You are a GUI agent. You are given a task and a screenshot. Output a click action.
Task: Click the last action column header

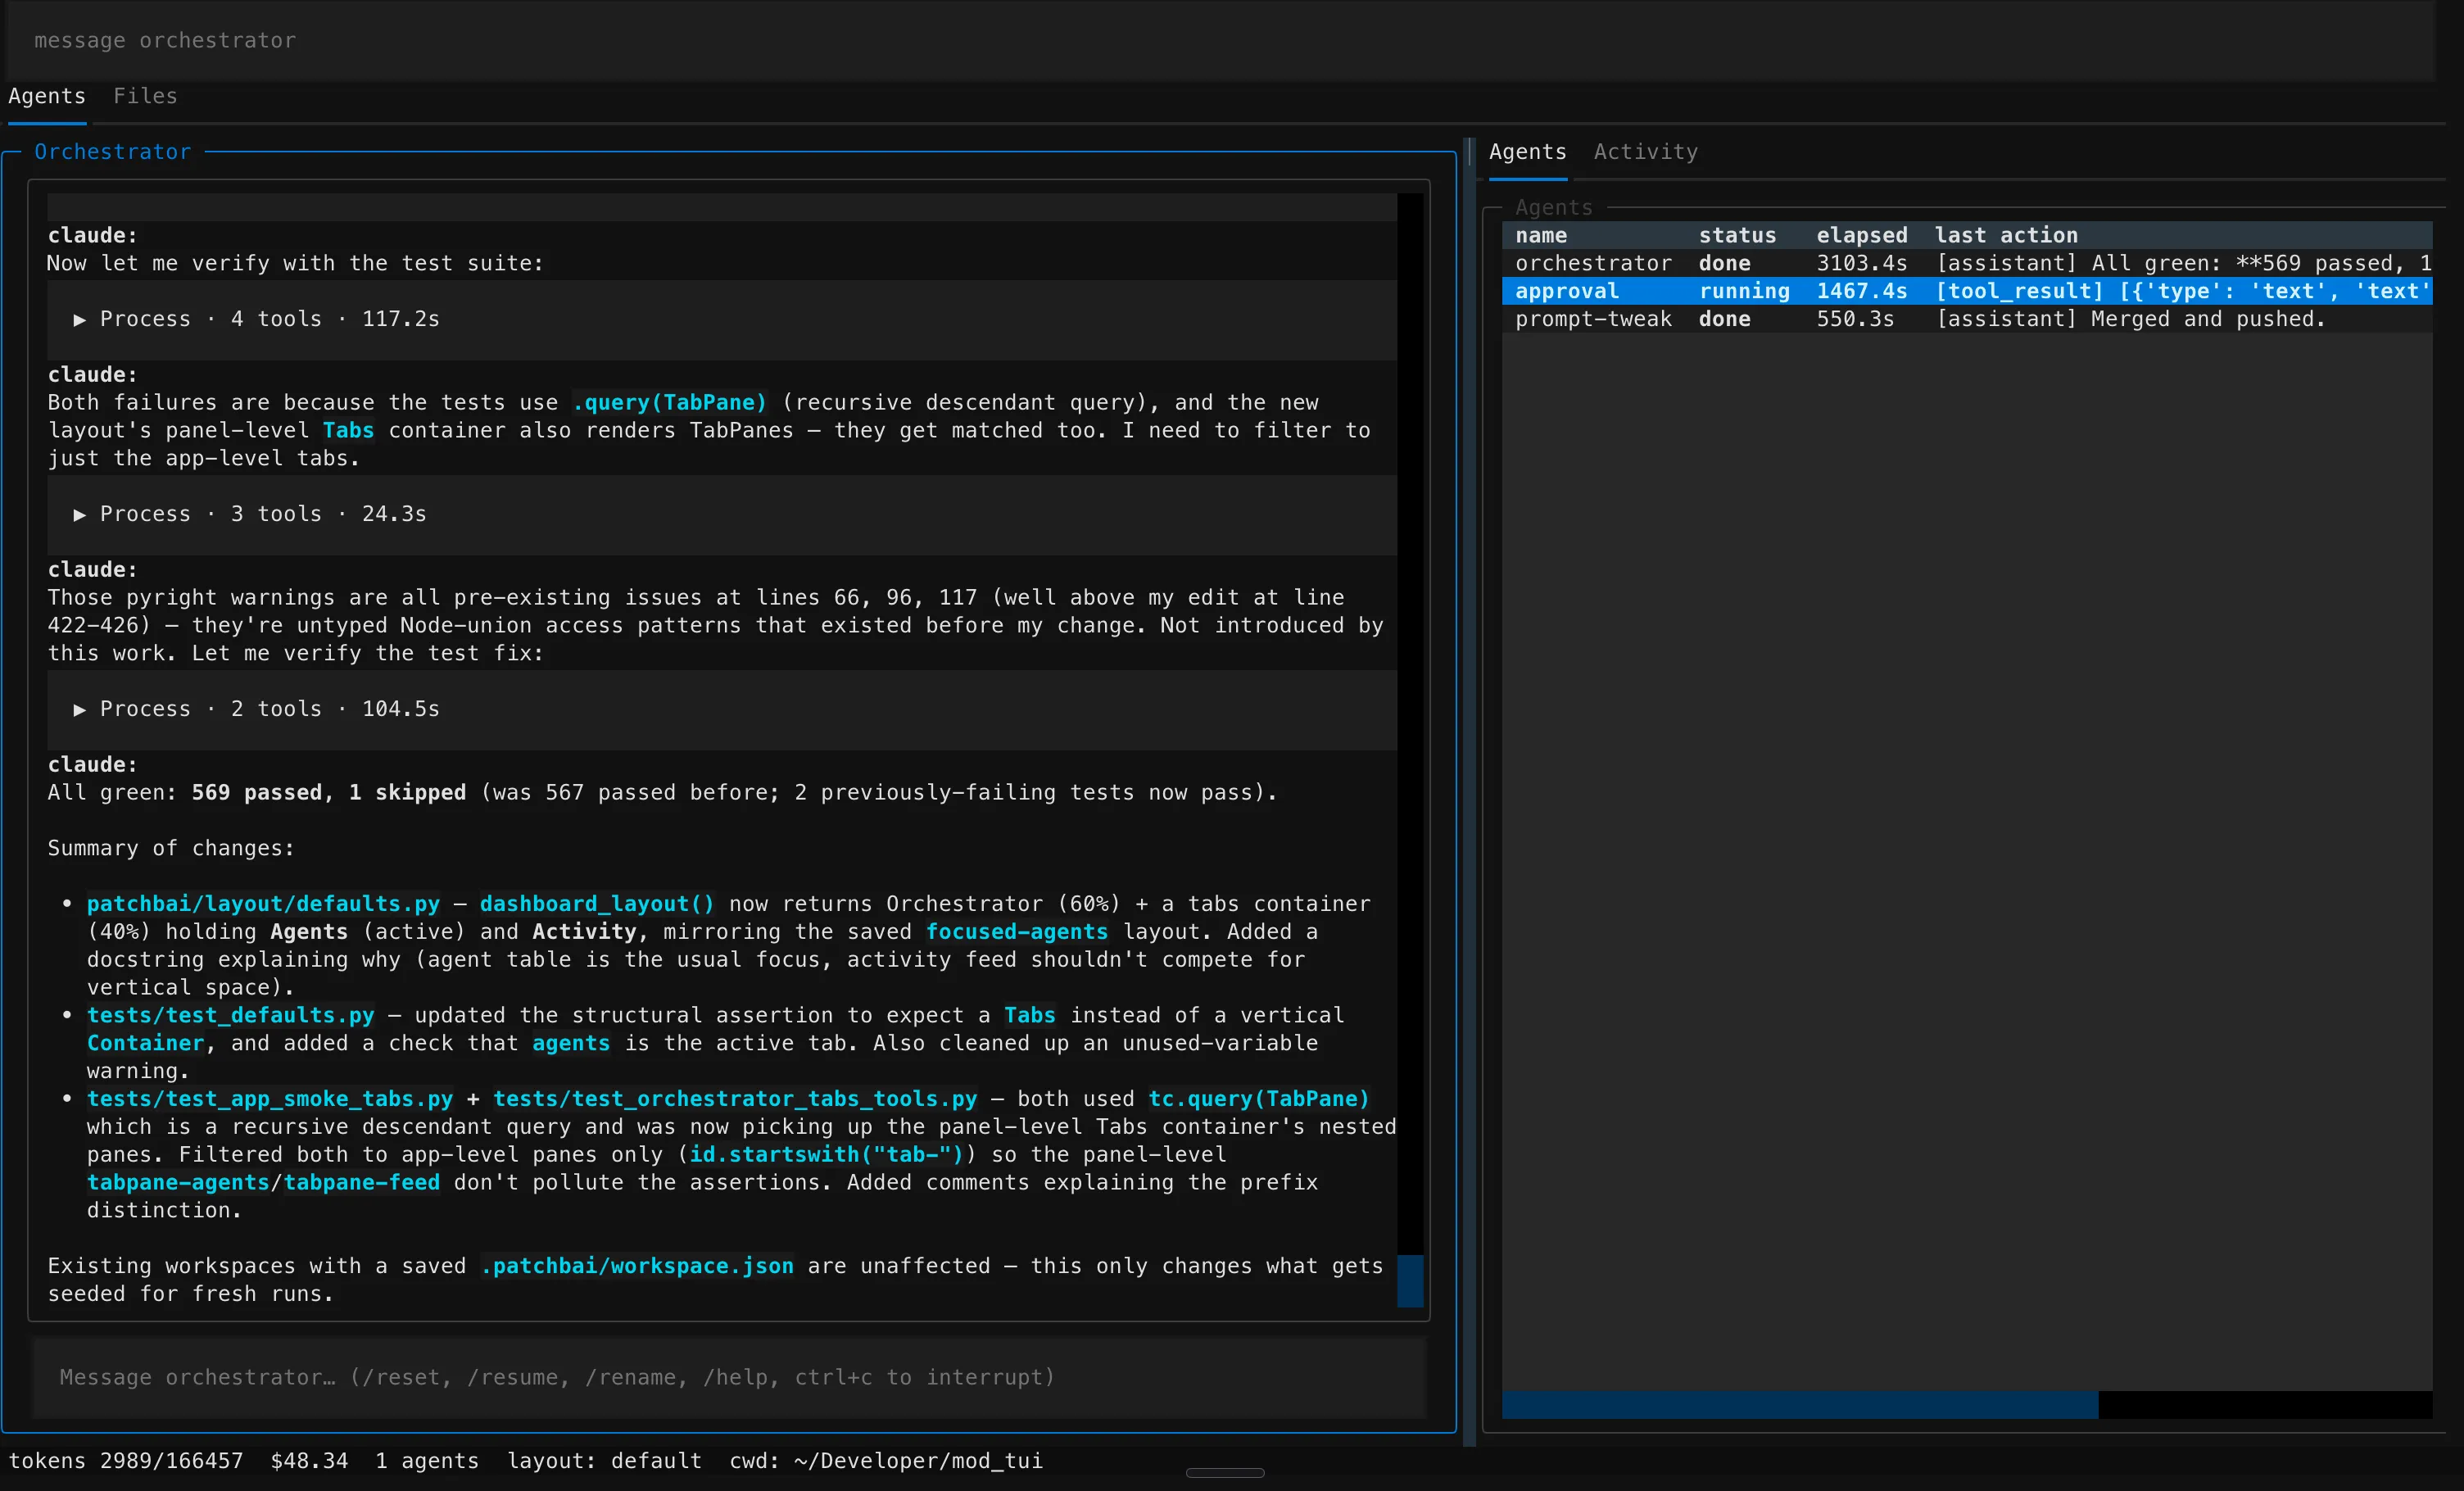[2005, 235]
